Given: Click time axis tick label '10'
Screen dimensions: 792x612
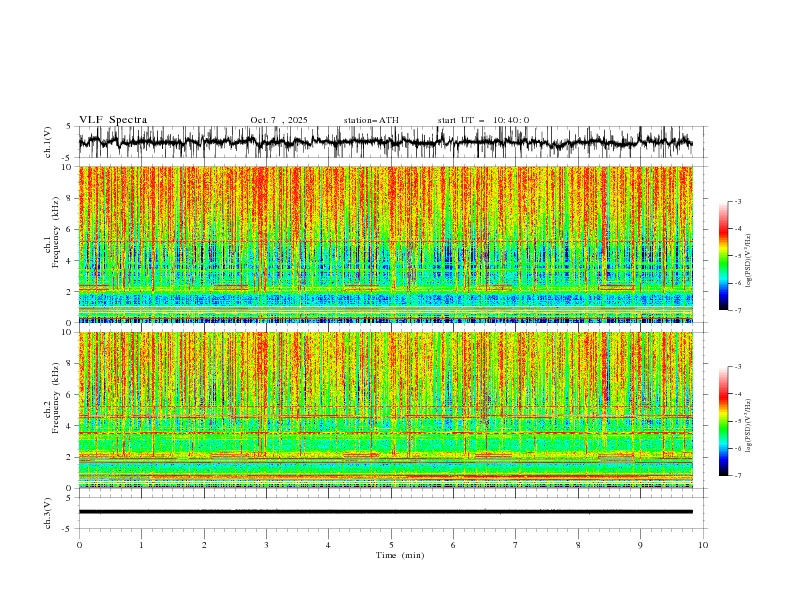Looking at the screenshot, I should coord(703,545).
